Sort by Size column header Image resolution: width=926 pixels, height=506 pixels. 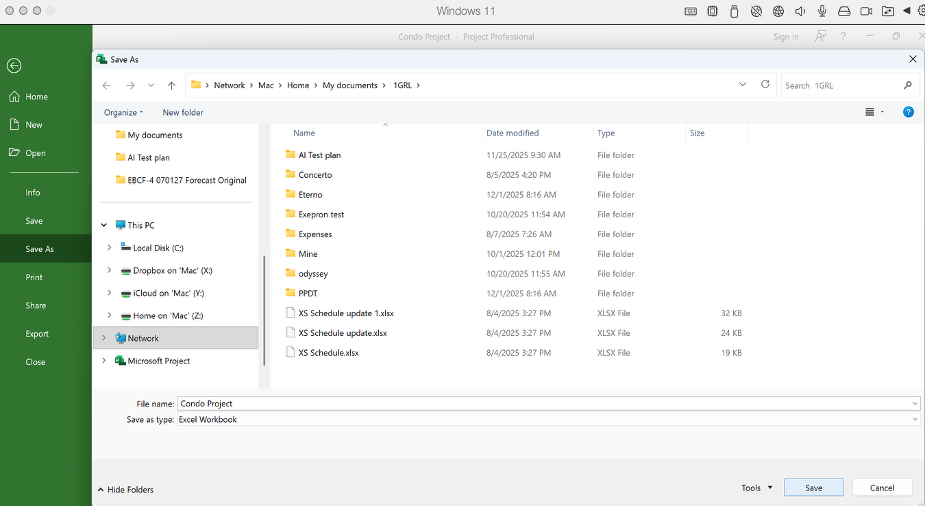coord(697,133)
